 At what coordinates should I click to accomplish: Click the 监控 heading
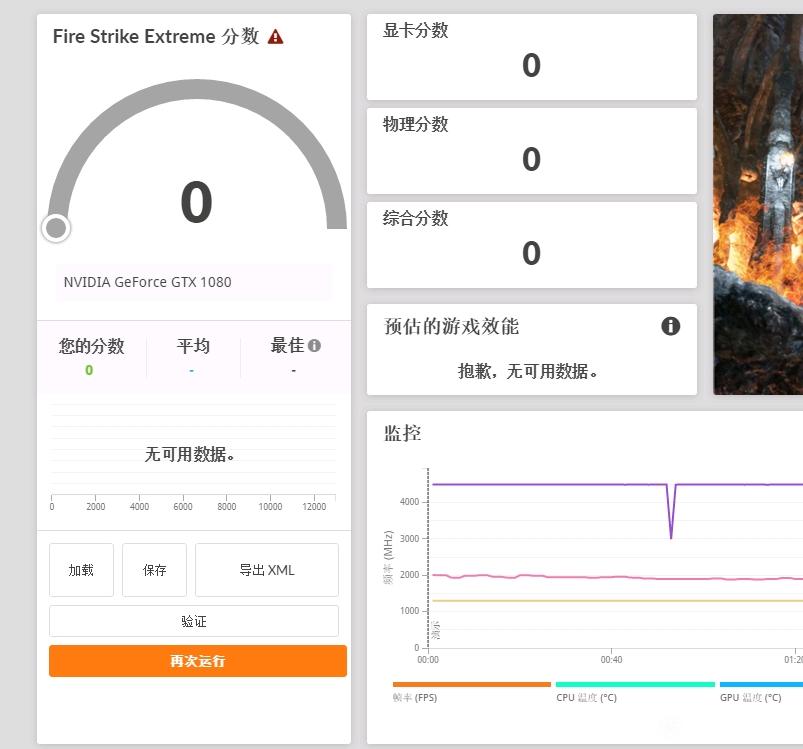(x=403, y=433)
